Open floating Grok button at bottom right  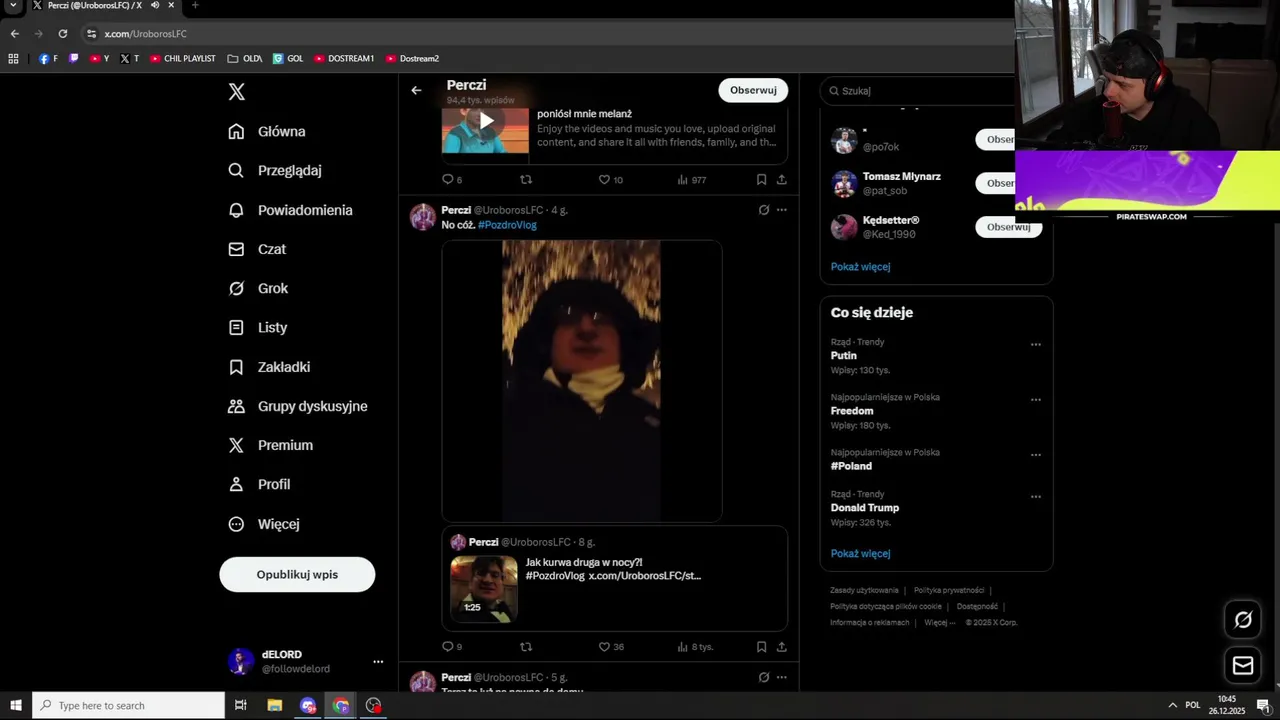tap(1243, 620)
